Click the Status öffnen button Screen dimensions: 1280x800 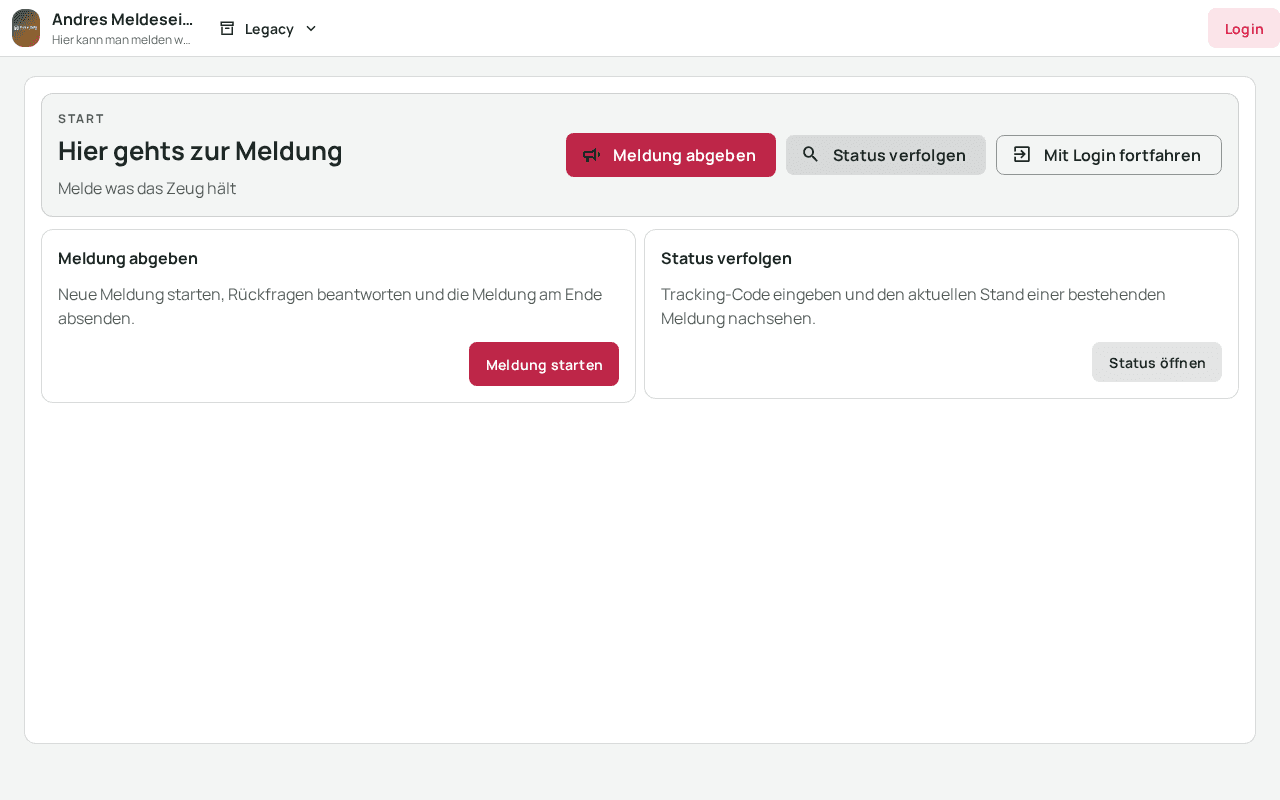pyautogui.click(x=1157, y=362)
